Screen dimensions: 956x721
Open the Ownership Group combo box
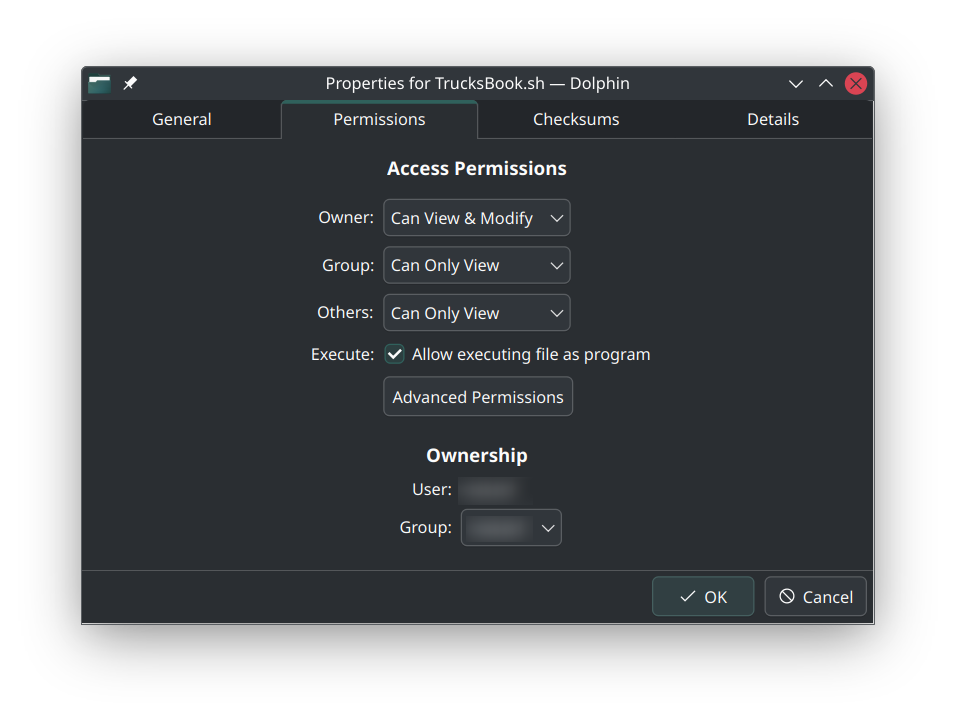click(x=511, y=528)
